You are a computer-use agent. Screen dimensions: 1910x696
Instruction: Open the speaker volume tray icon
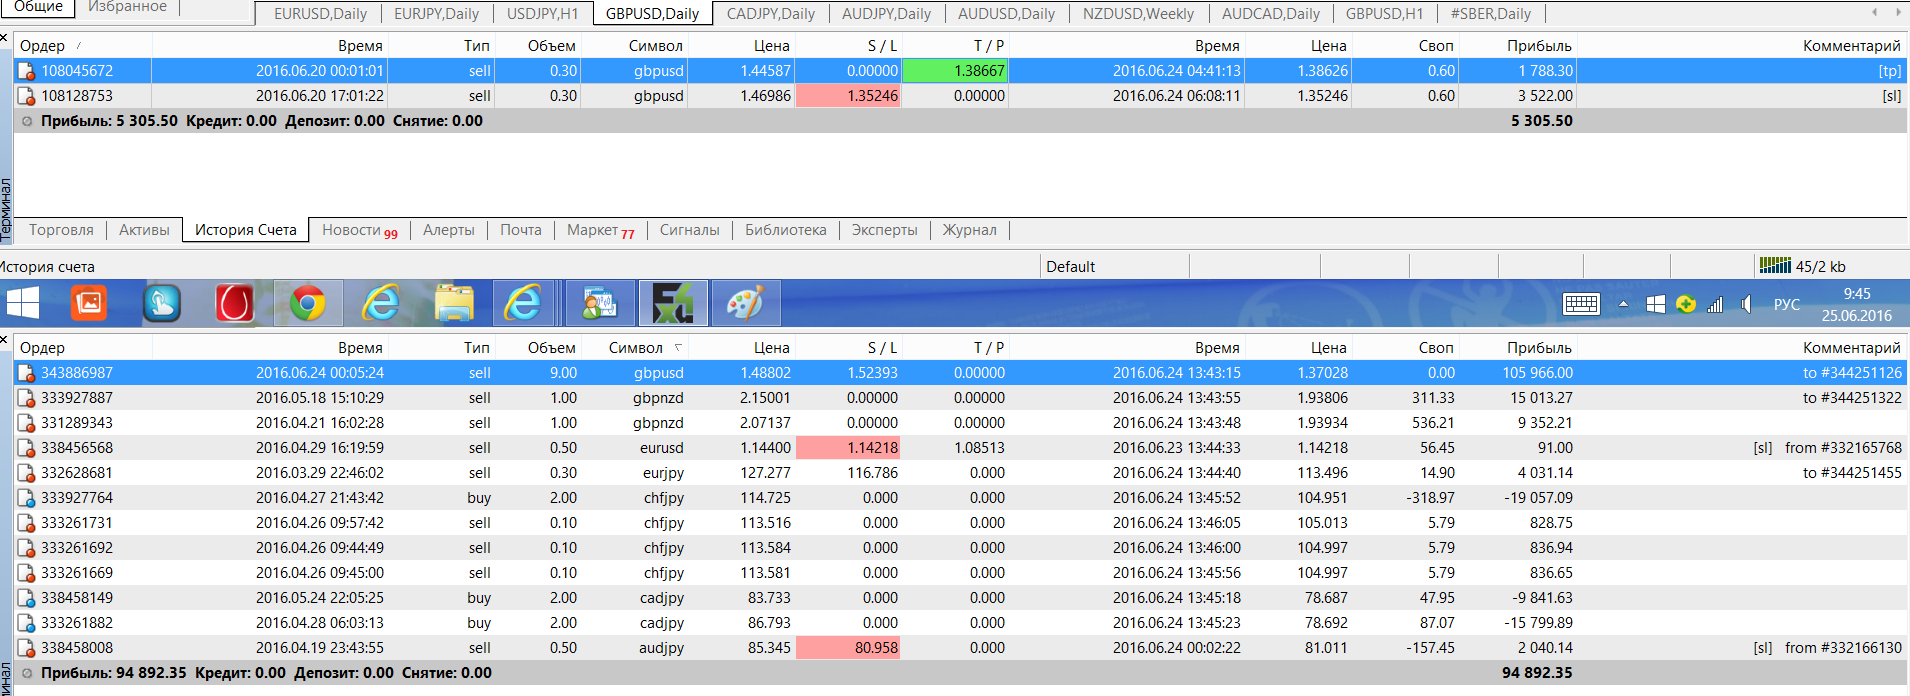1746,304
